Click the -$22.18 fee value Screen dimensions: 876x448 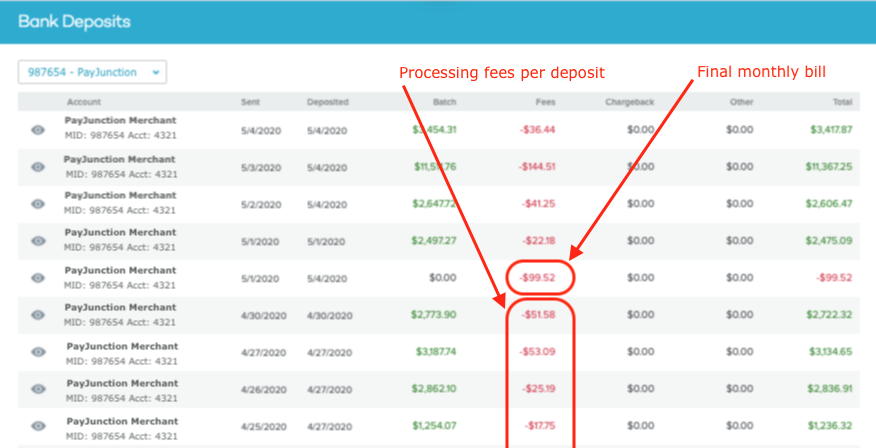pos(539,241)
